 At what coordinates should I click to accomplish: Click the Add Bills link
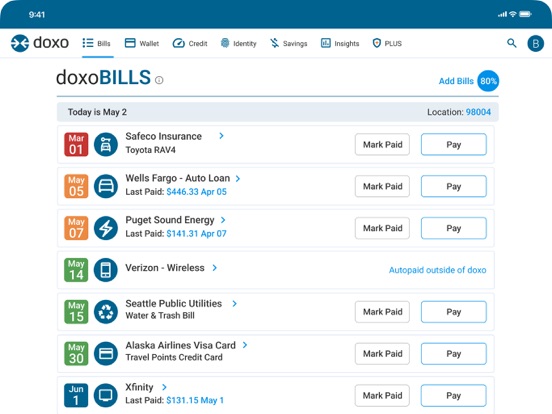coord(456,81)
